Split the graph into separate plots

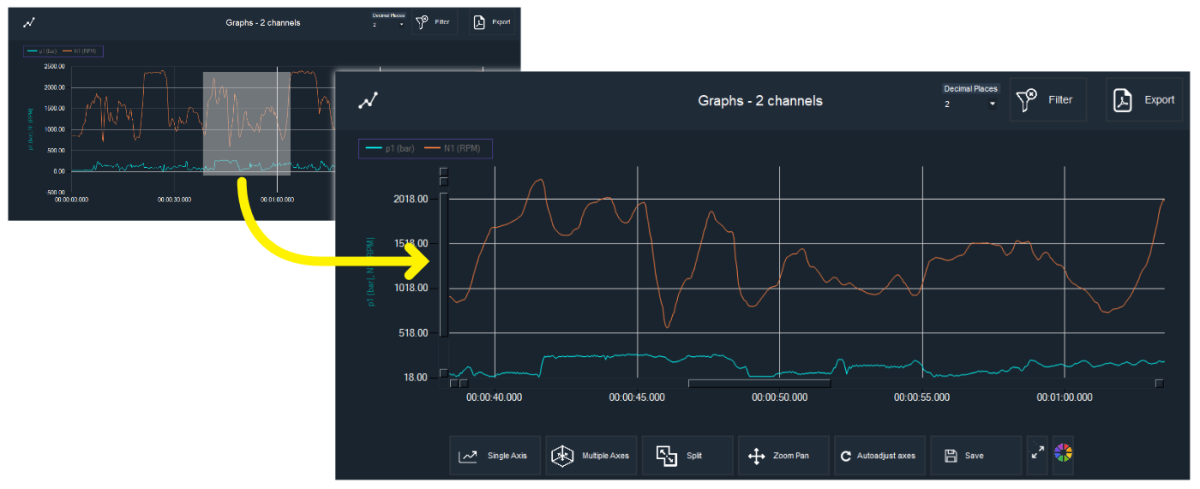[687, 455]
